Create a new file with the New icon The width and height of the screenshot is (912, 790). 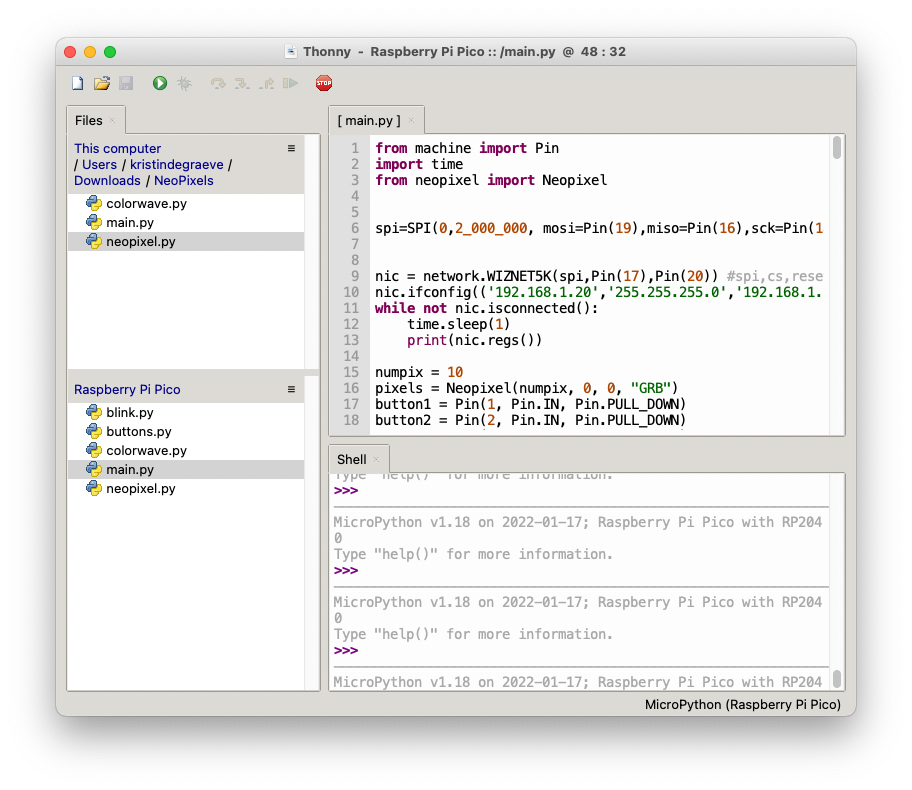point(77,83)
